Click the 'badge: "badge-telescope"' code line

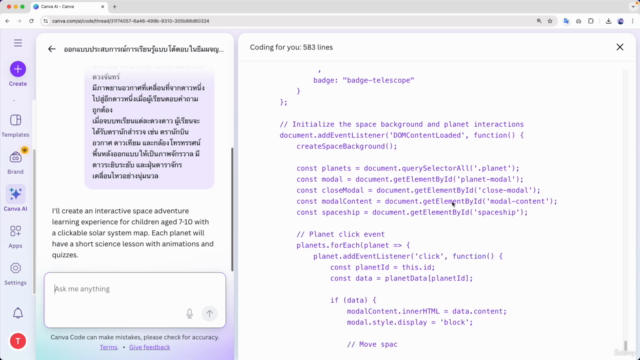coord(364,80)
